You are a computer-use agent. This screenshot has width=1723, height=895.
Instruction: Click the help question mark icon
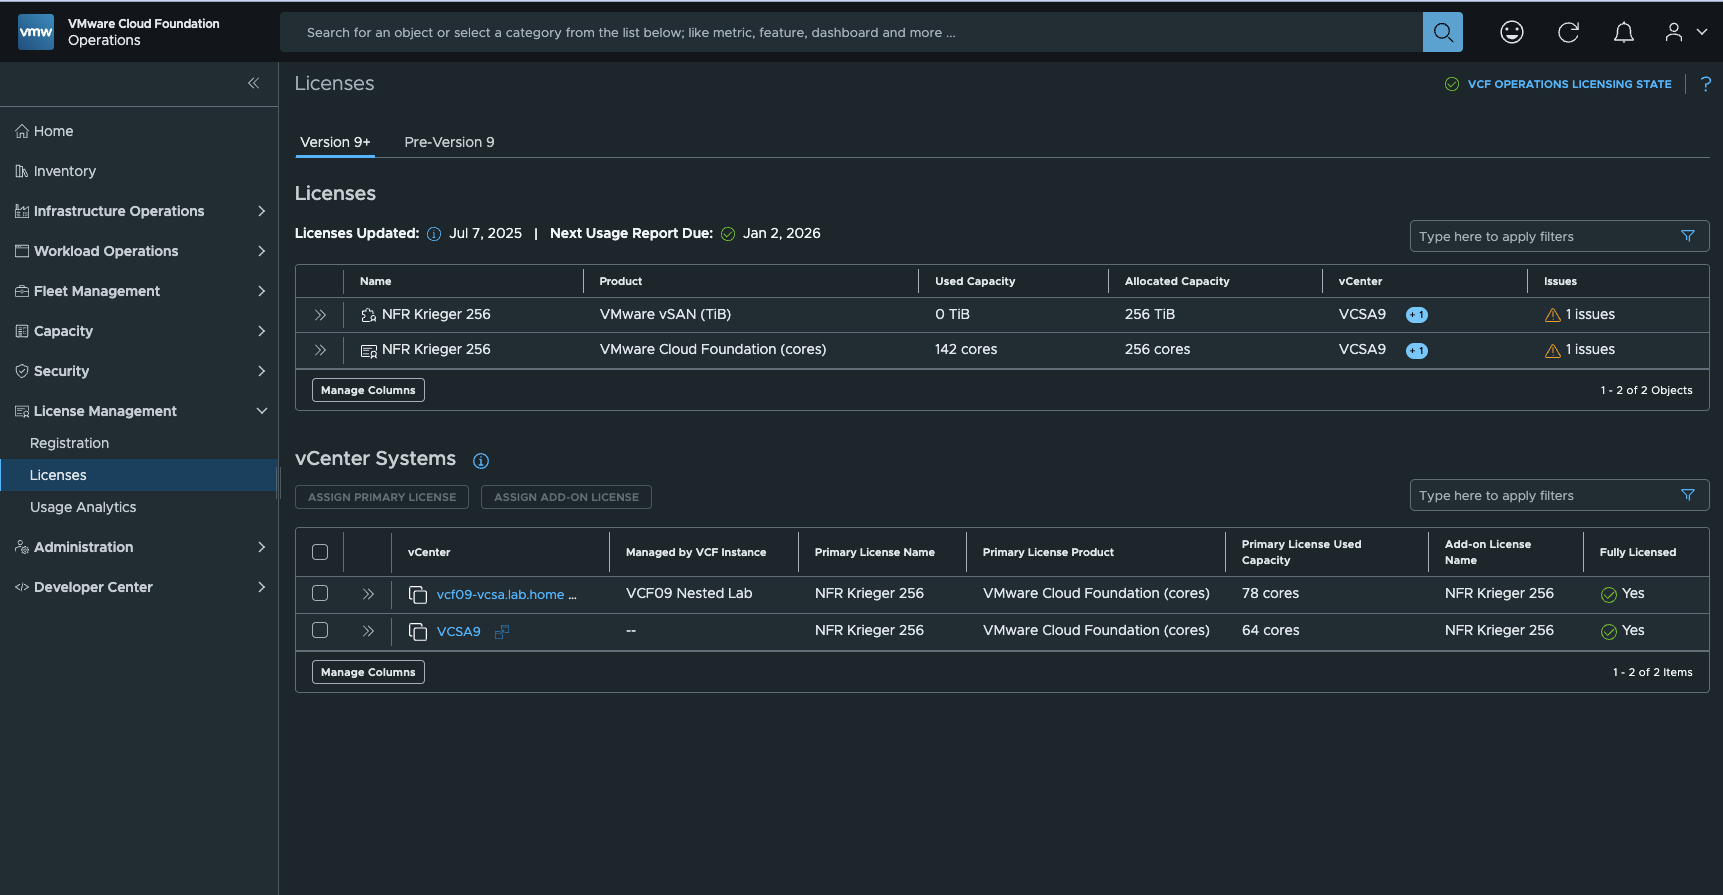pos(1705,84)
